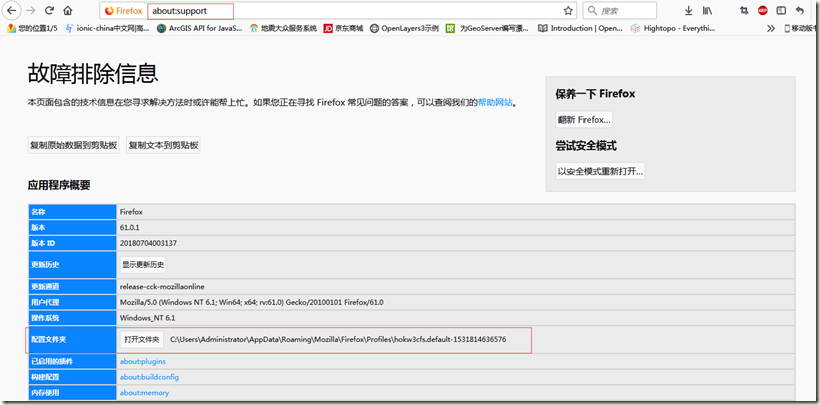Select the Mozilla/5.0 user agent string
The image size is (820, 405).
[x=252, y=302]
